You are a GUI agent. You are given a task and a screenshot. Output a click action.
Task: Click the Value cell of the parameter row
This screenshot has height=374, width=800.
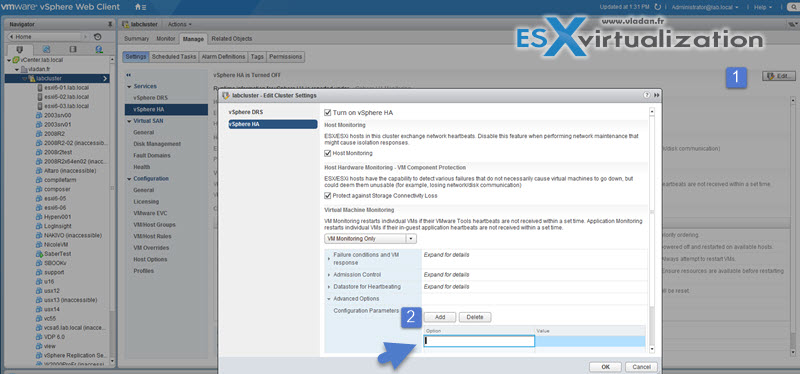click(590, 341)
